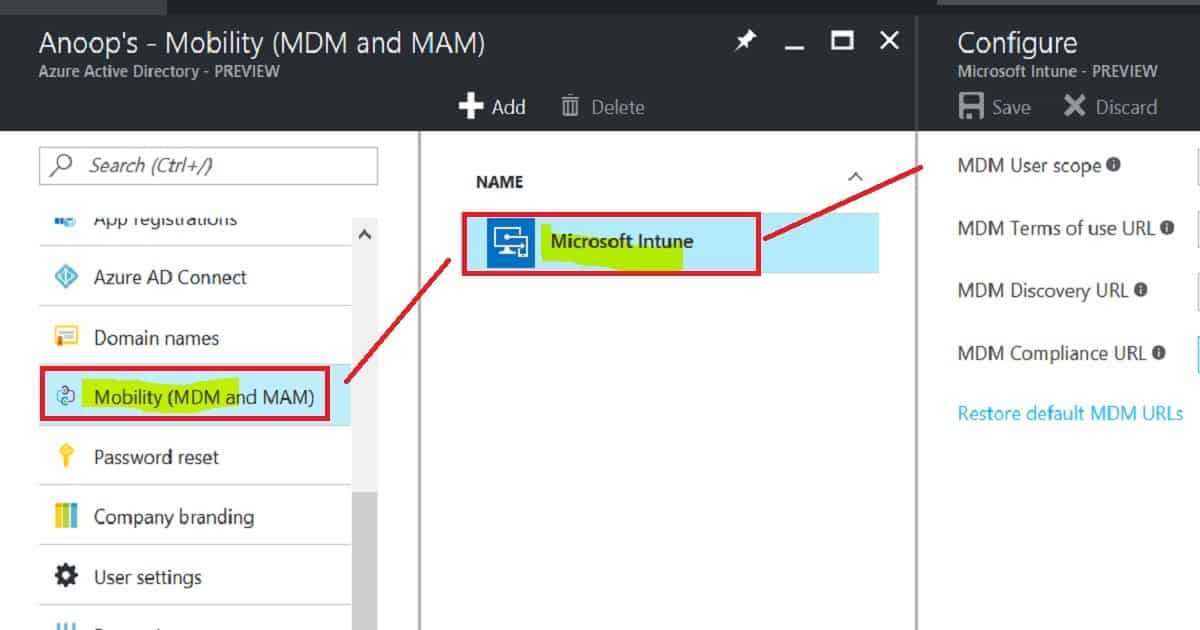
Task: Click the search magnifier icon
Action: tap(61, 165)
